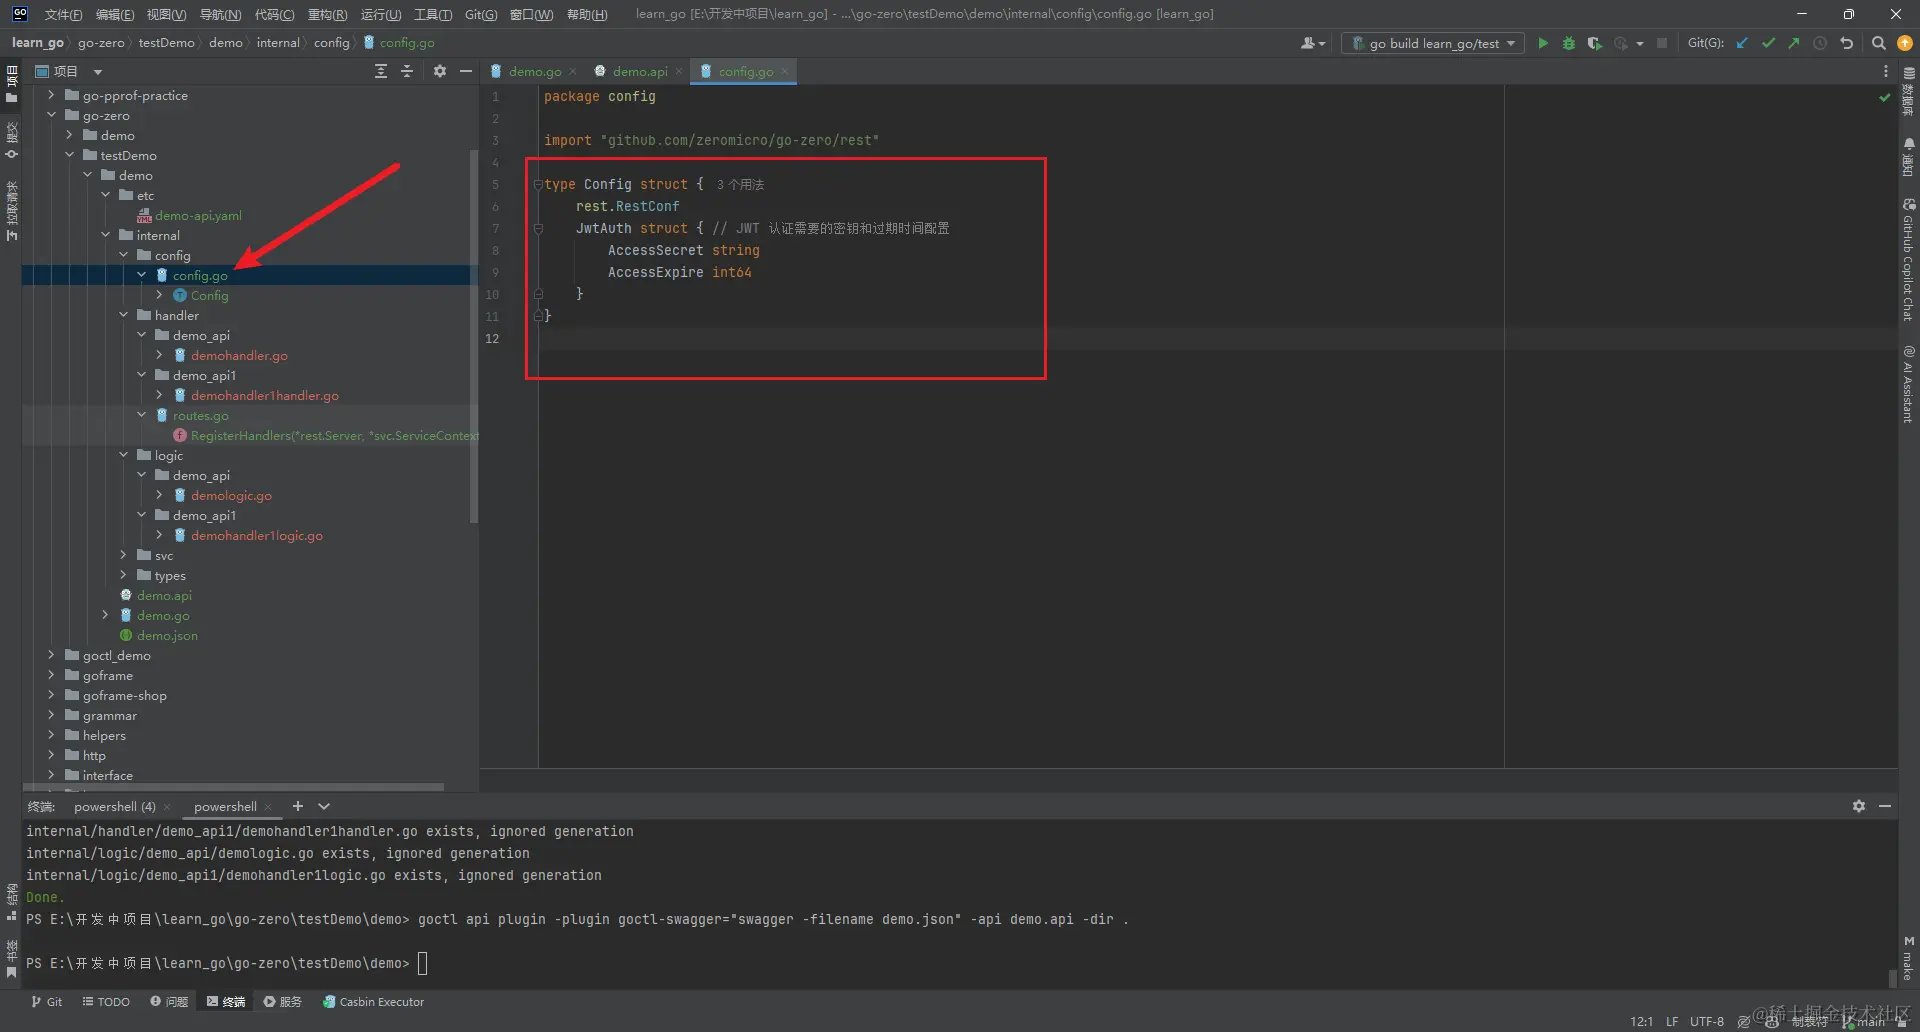
Task: Collapse the go-zero folder
Action: tap(51, 115)
